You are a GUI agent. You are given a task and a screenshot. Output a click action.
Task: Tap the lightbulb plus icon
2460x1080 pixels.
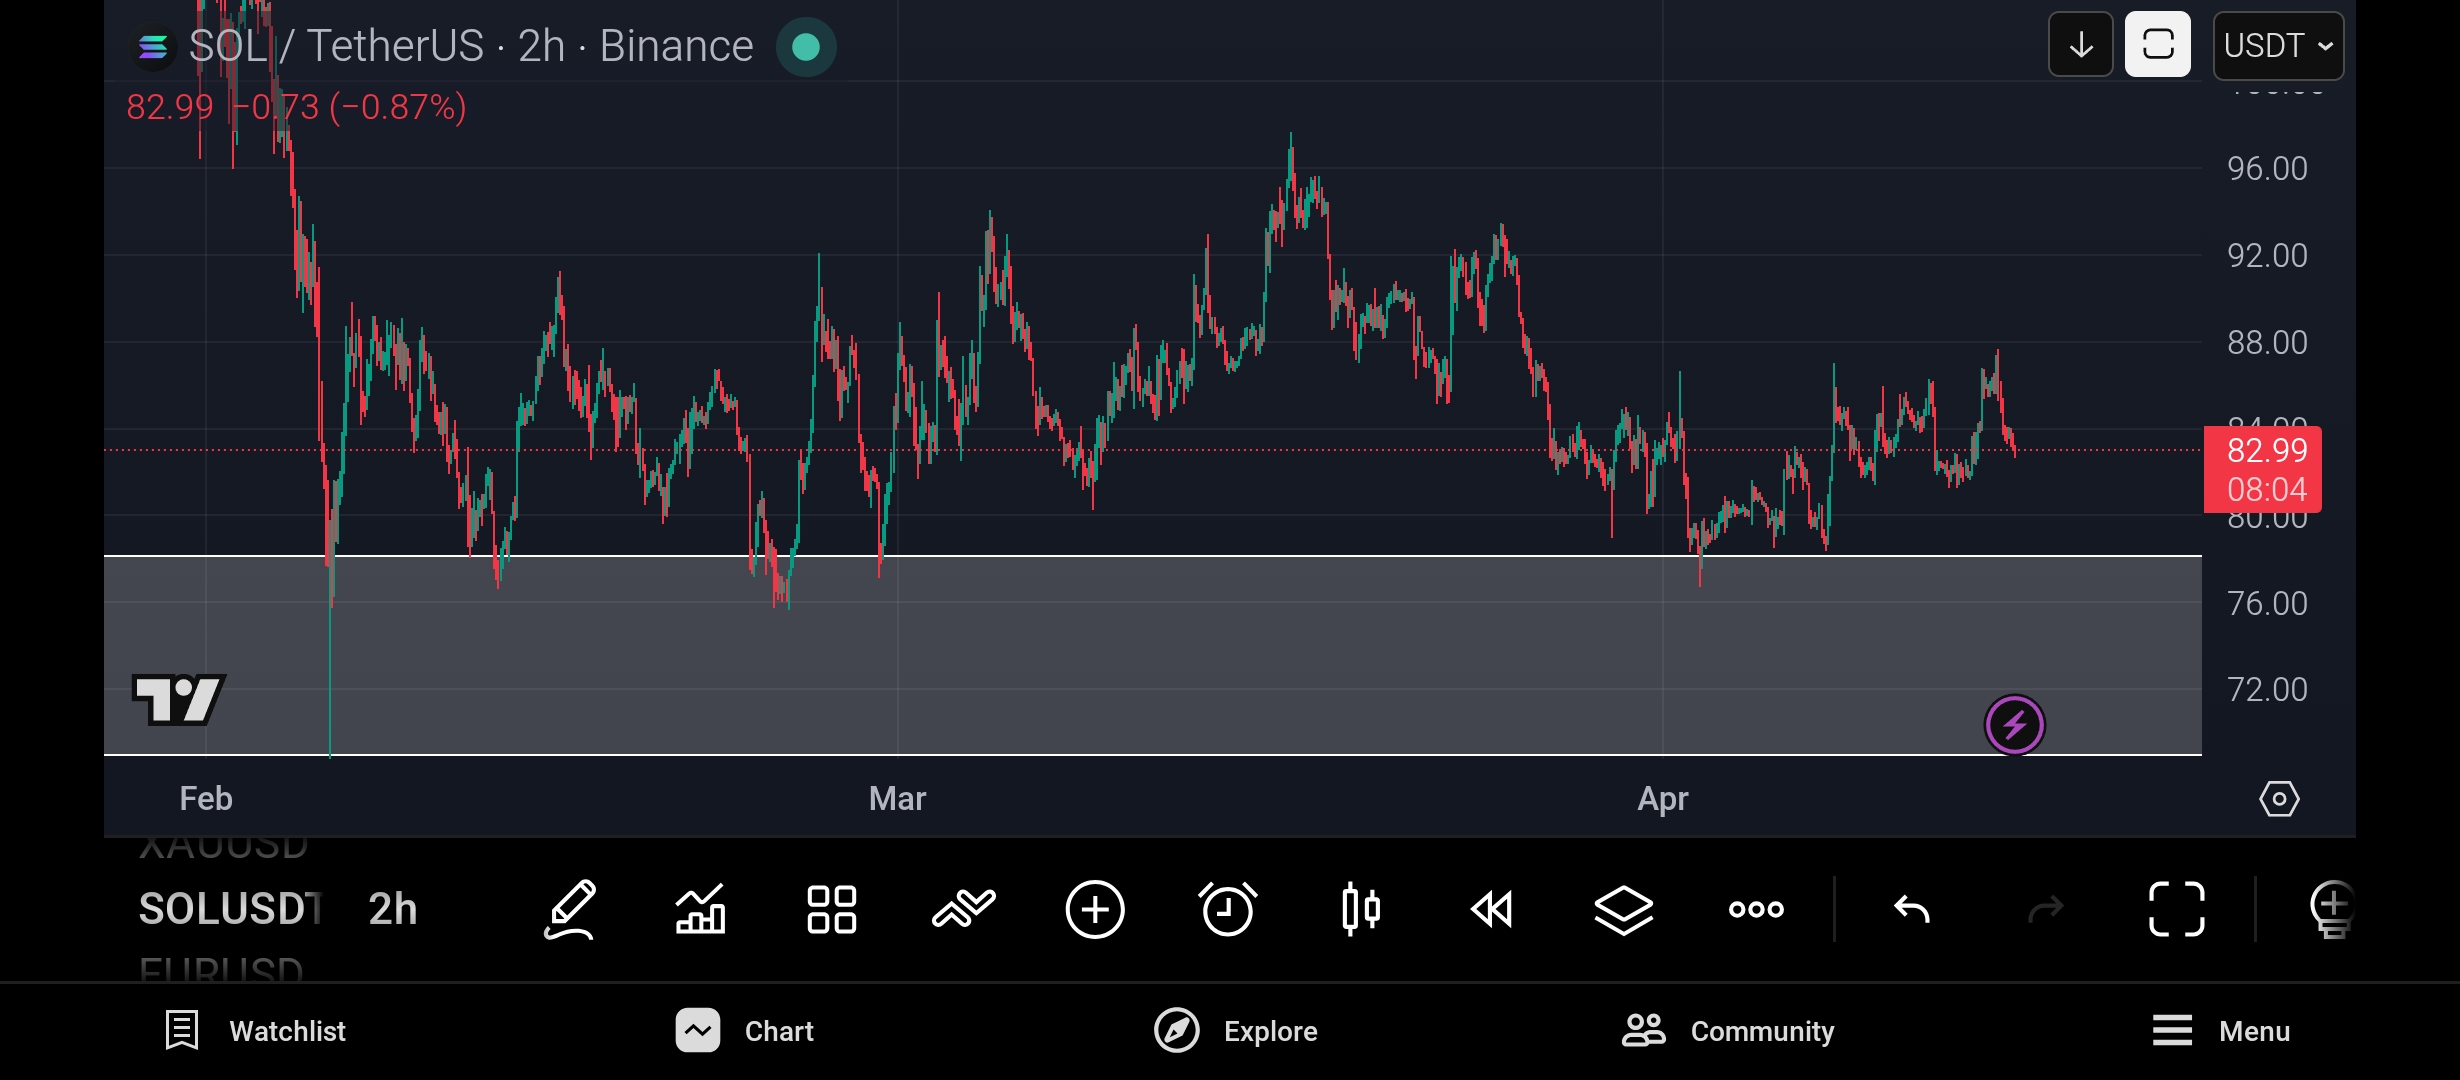[2332, 909]
